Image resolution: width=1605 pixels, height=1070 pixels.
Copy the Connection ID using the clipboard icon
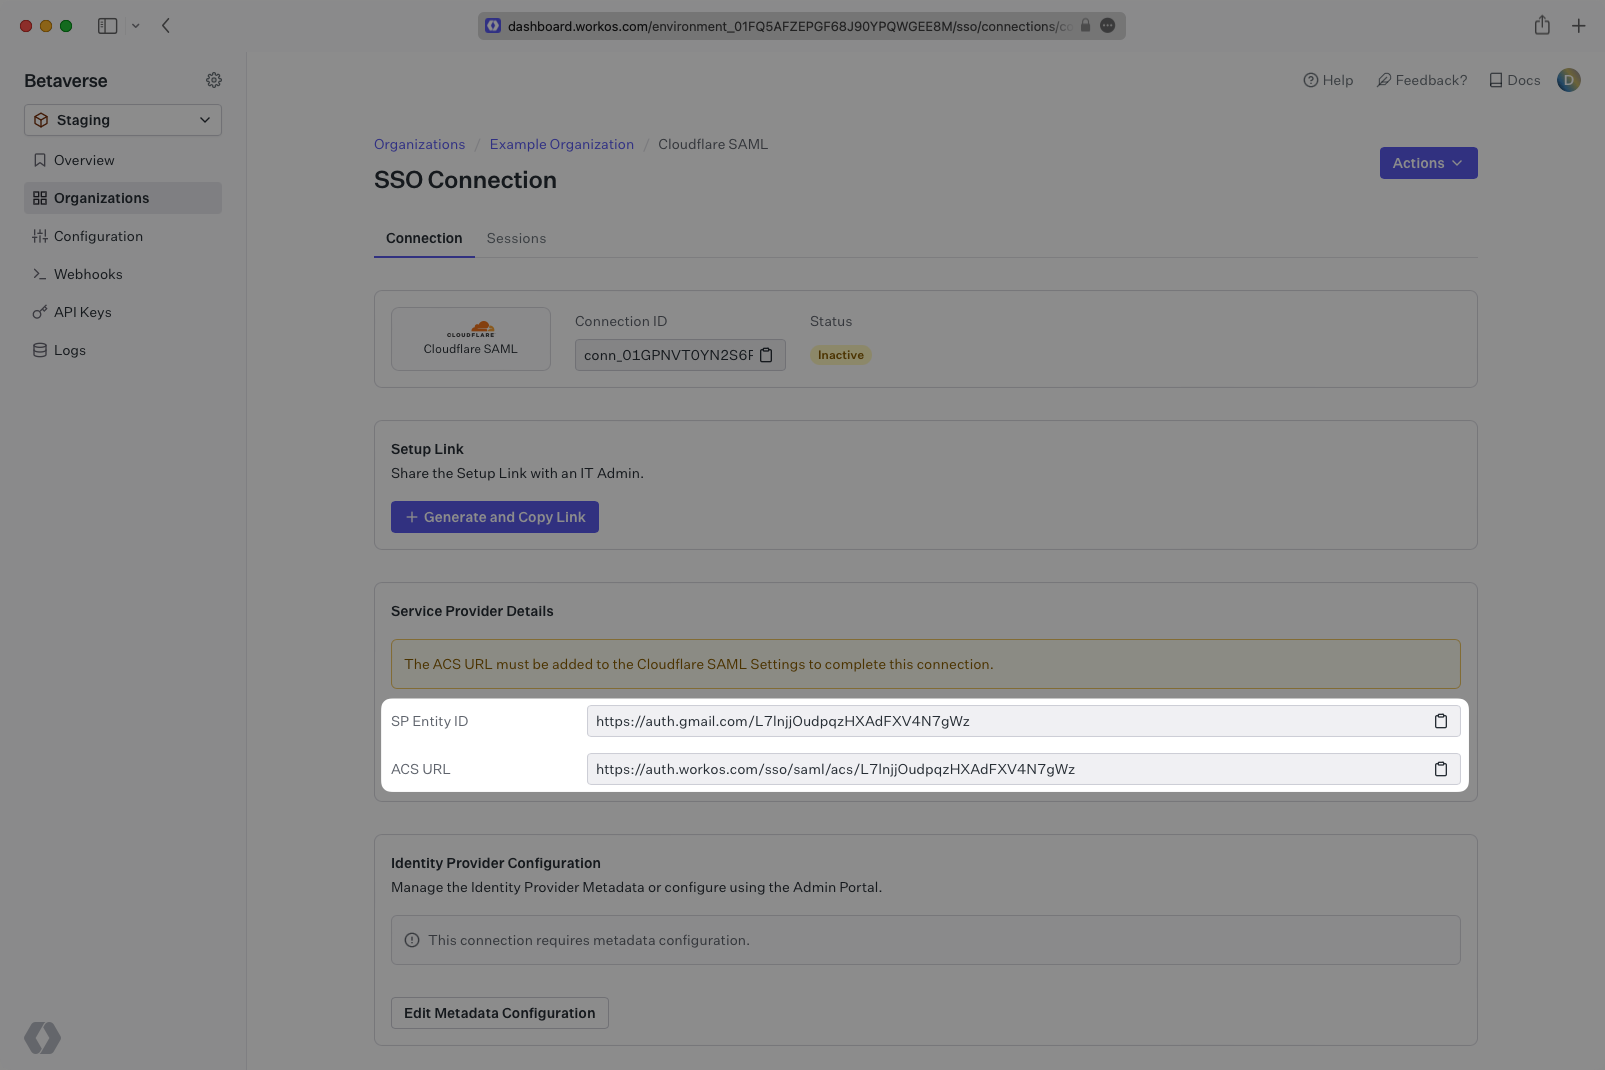coord(766,355)
